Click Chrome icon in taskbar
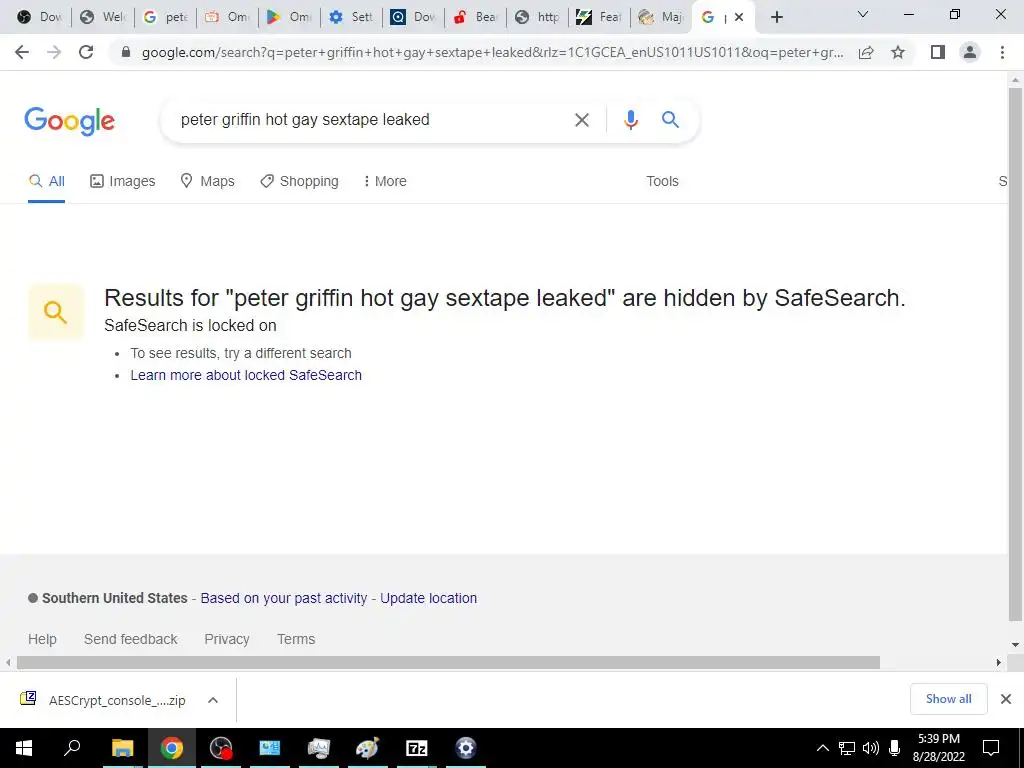Viewport: 1024px width, 768px height. tap(172, 748)
